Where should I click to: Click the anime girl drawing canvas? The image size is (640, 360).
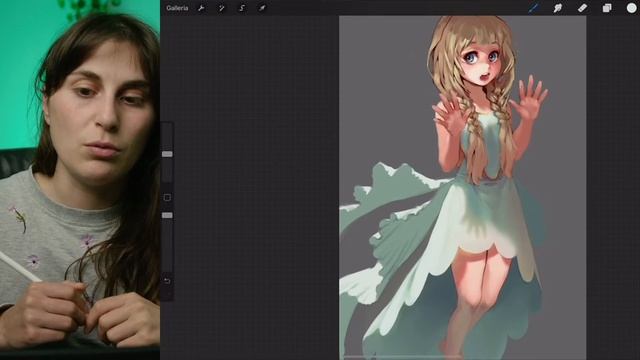coord(462,188)
